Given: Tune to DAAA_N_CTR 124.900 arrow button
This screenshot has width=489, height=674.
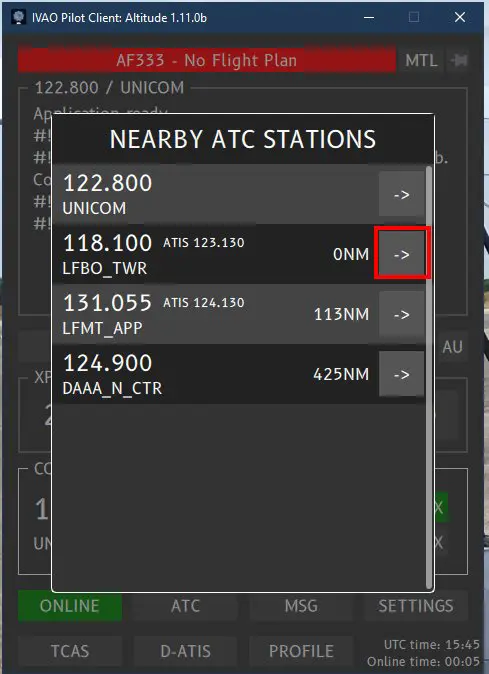Looking at the screenshot, I should 401,374.
